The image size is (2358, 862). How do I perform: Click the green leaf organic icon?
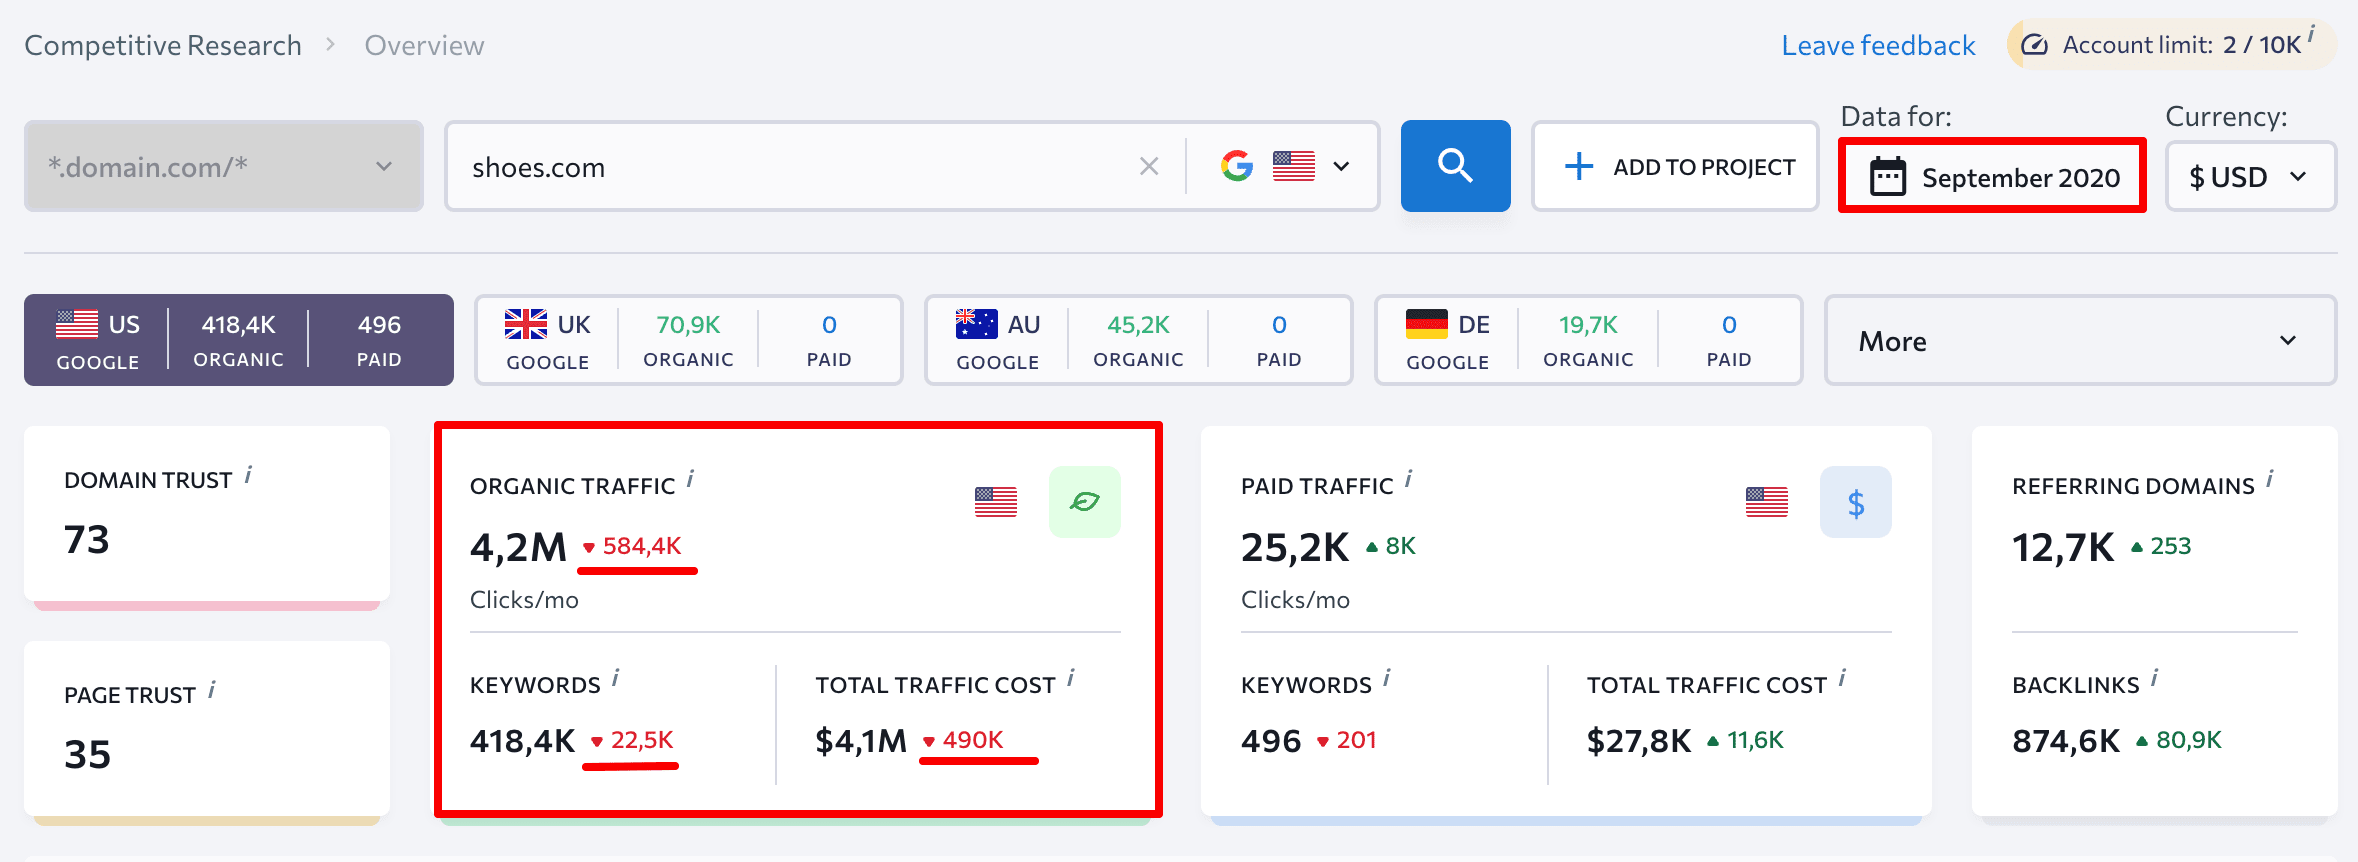click(1085, 502)
